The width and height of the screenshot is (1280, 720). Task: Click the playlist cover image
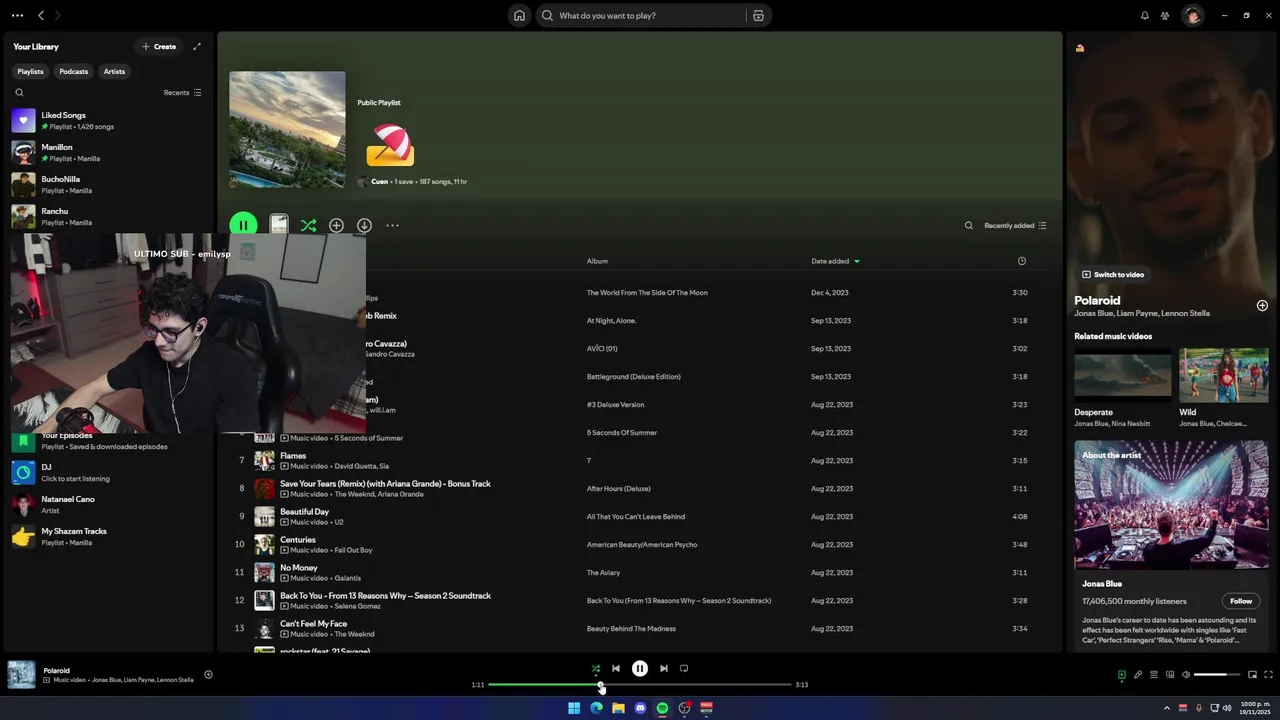click(287, 130)
